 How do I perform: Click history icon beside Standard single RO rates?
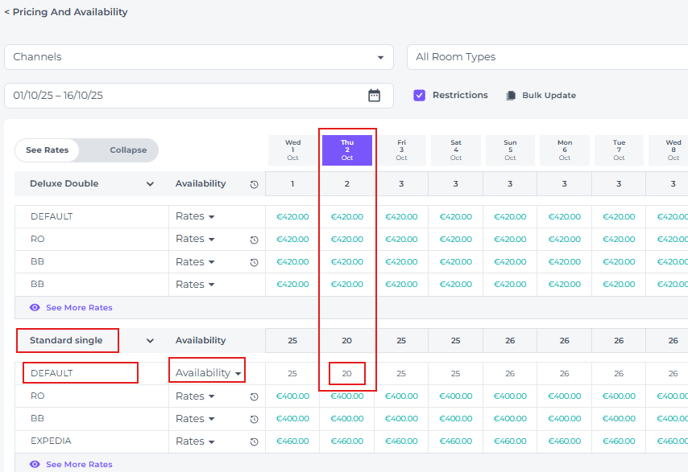[254, 397]
